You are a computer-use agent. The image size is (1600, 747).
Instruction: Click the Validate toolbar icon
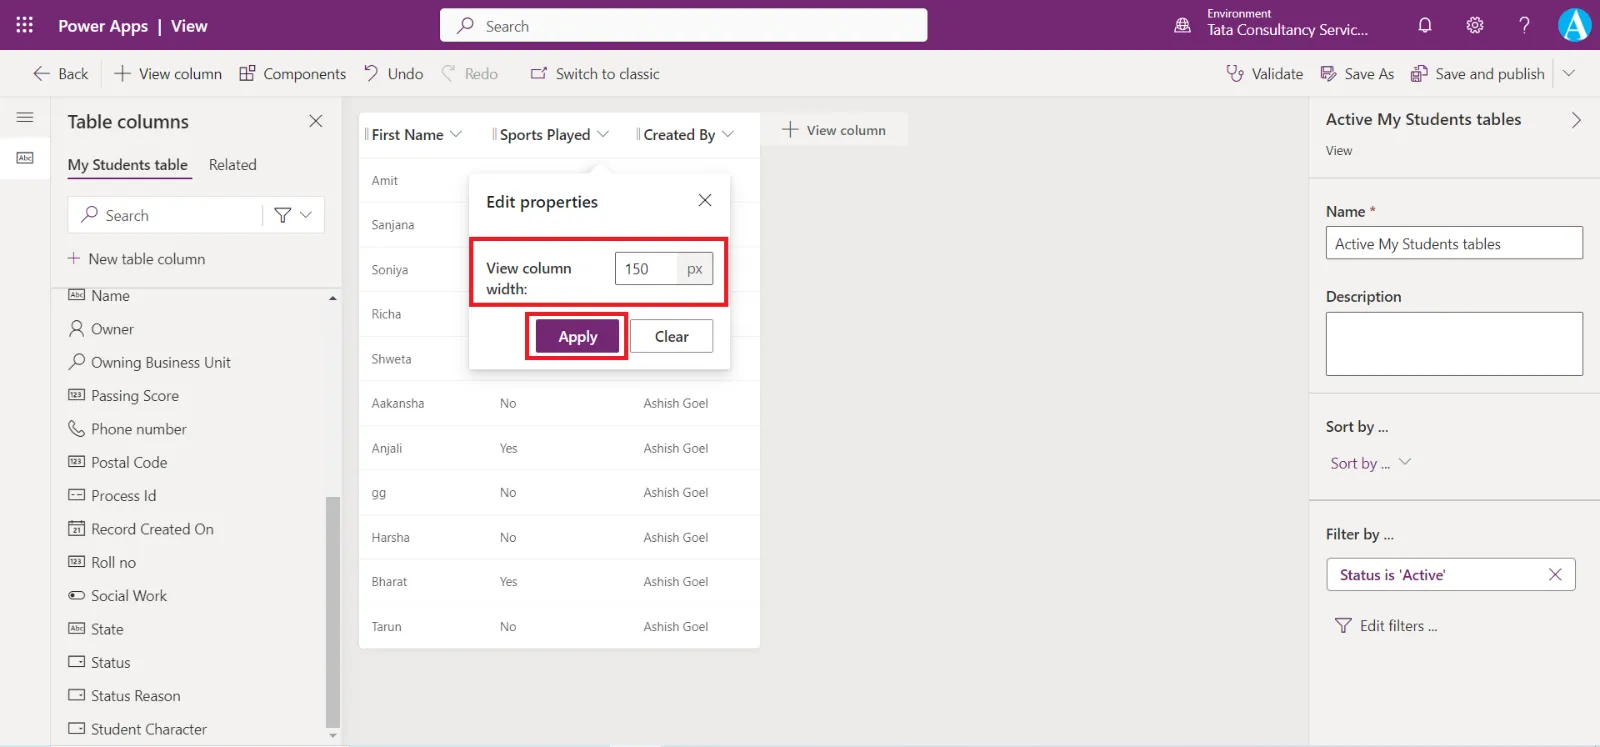1265,74
